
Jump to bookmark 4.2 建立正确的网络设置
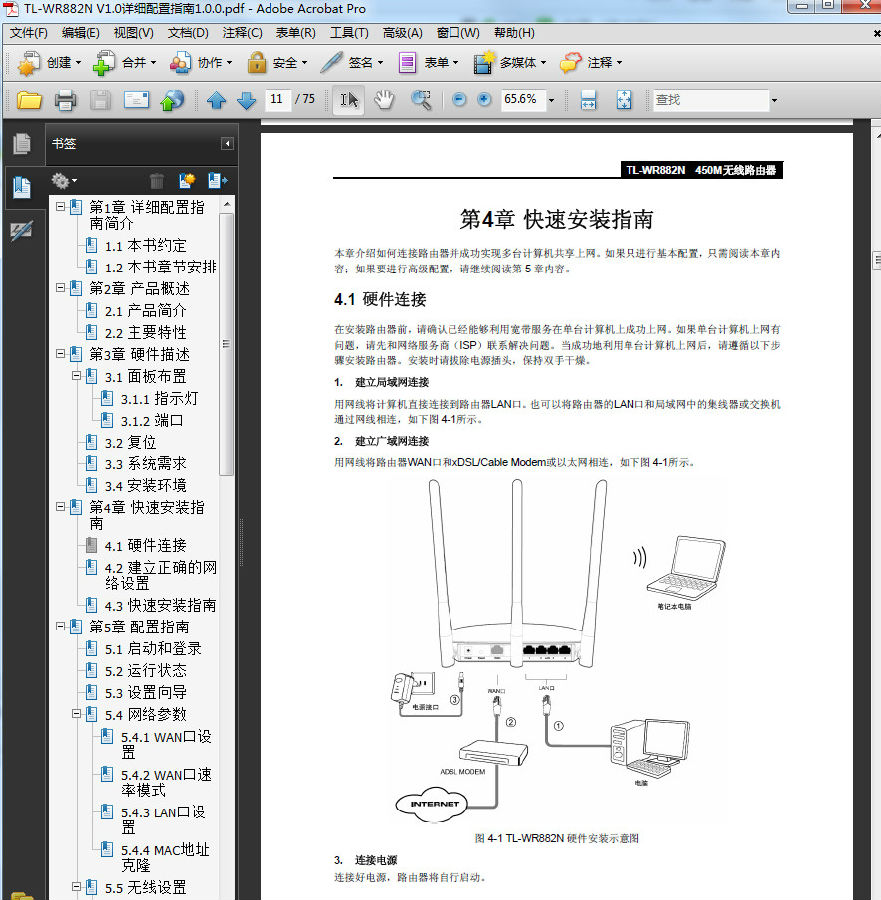click(x=160, y=575)
